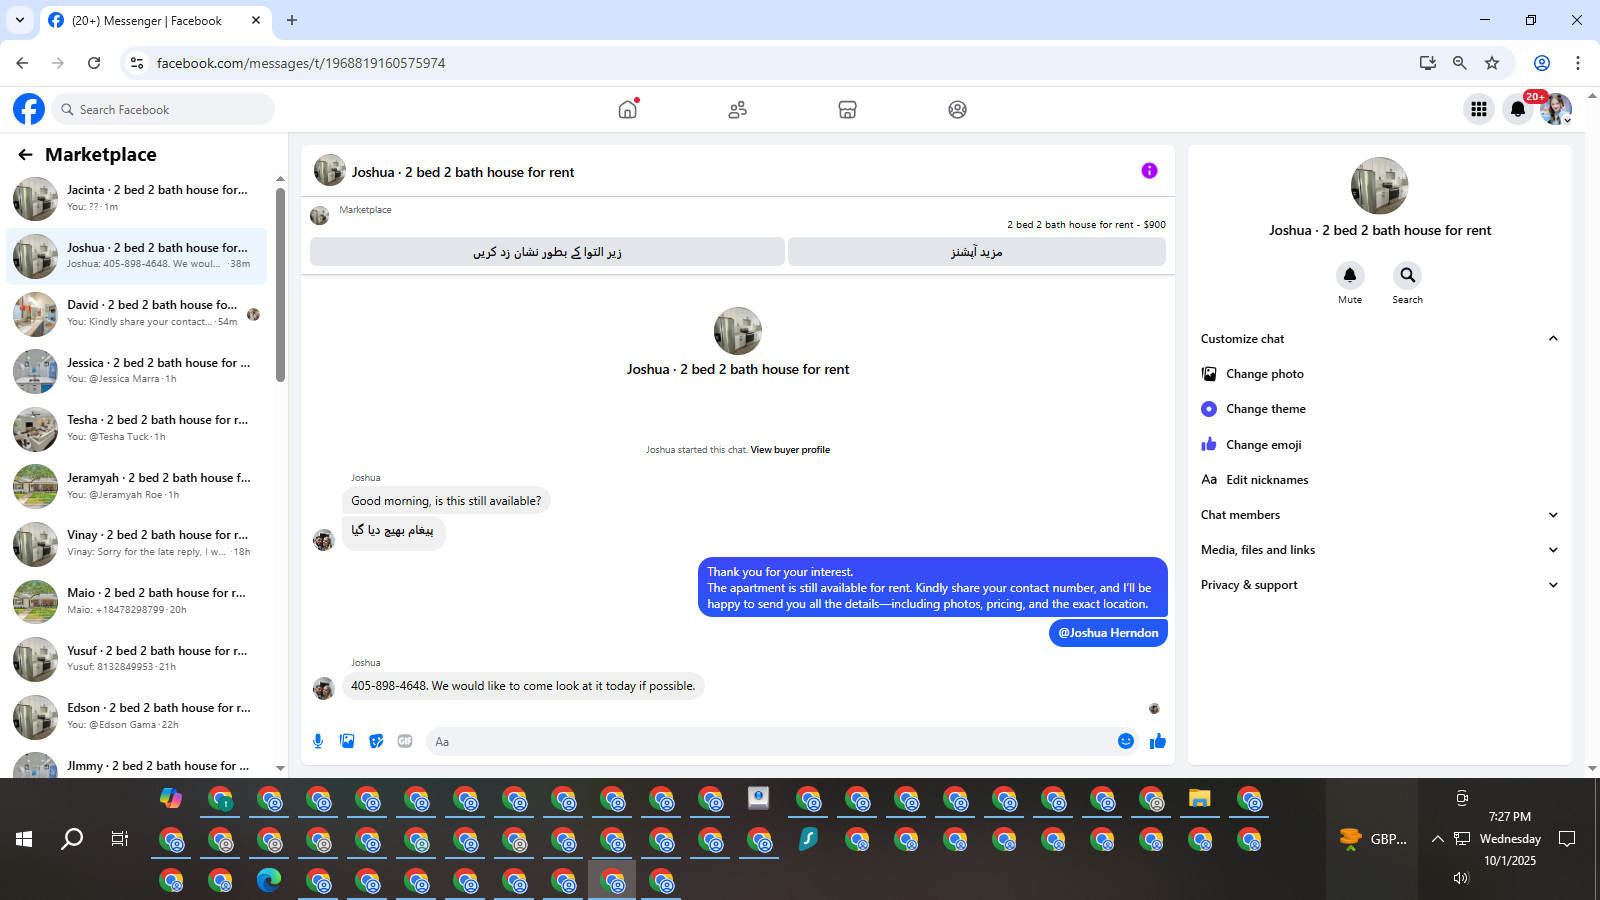Open the Friends icon in top navigation
The height and width of the screenshot is (900, 1600).
pyautogui.click(x=738, y=109)
